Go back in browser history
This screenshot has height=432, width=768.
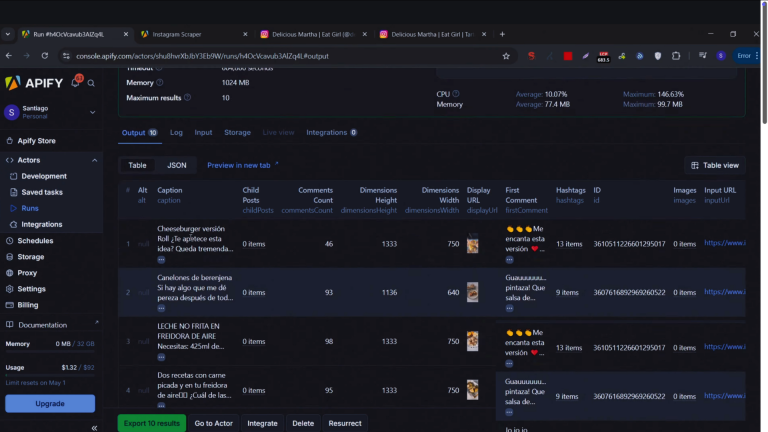(9, 56)
